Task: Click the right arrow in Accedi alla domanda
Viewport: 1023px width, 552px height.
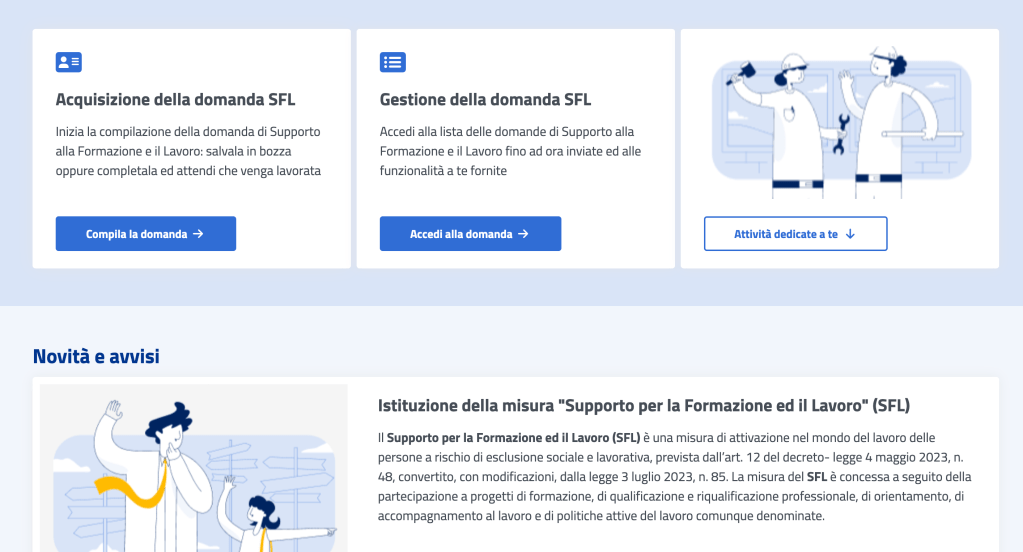Action: point(523,234)
